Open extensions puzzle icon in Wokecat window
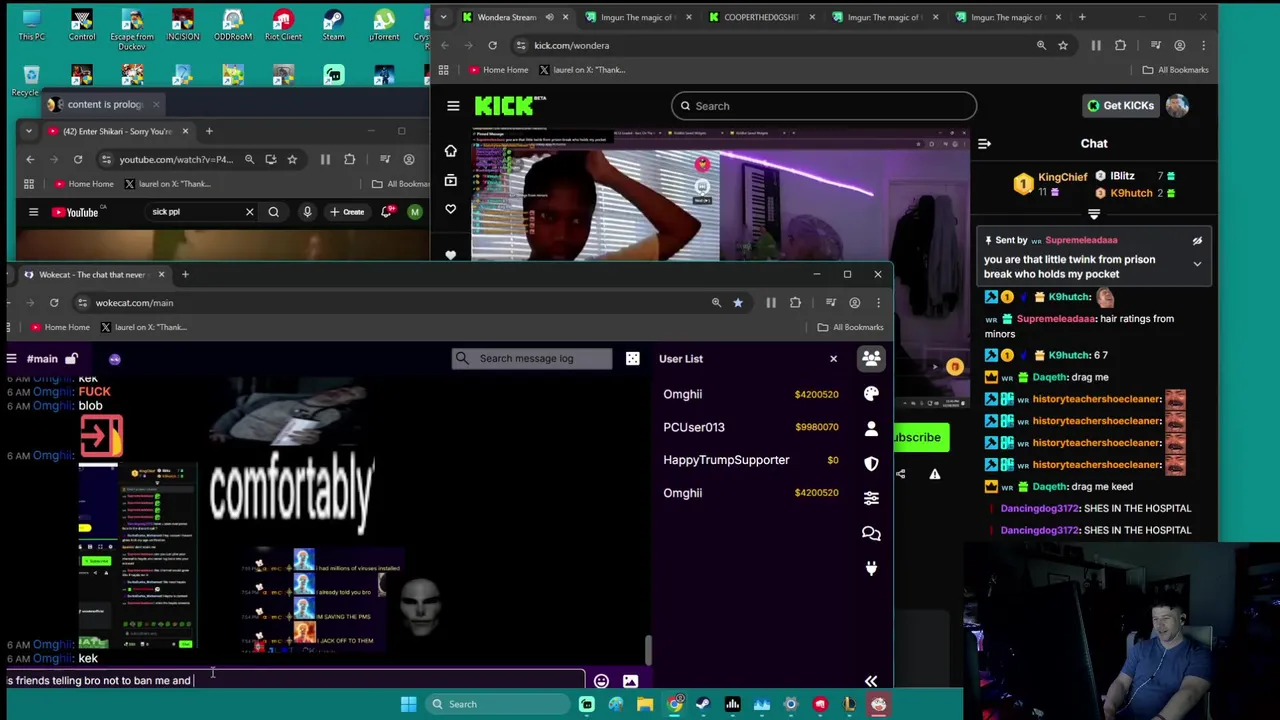 click(795, 302)
